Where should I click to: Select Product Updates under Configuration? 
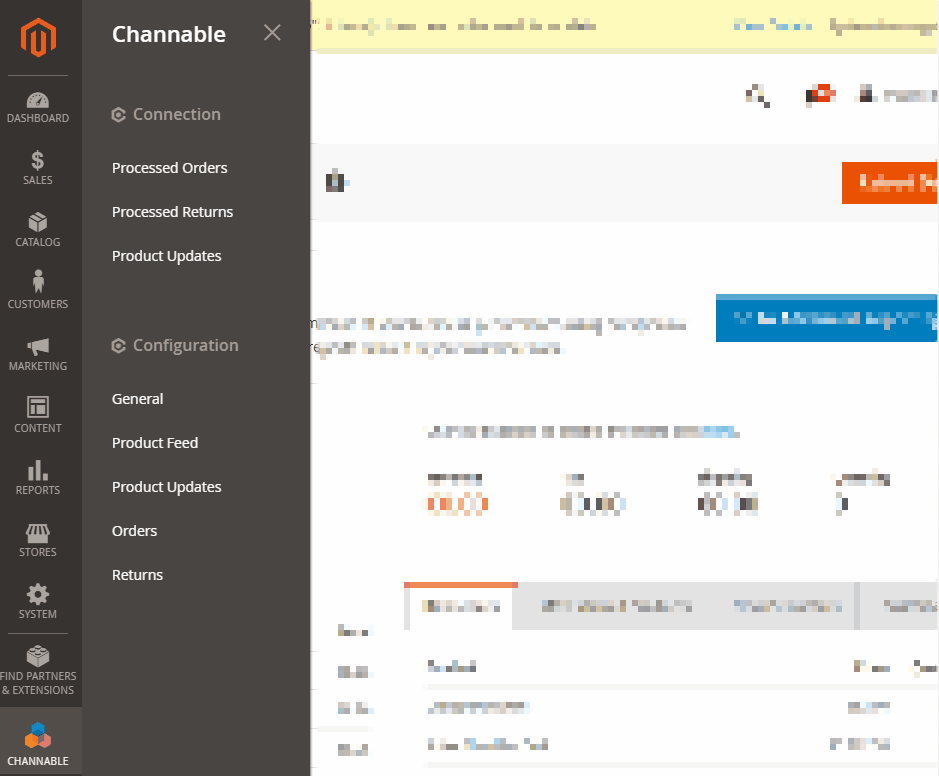[166, 487]
